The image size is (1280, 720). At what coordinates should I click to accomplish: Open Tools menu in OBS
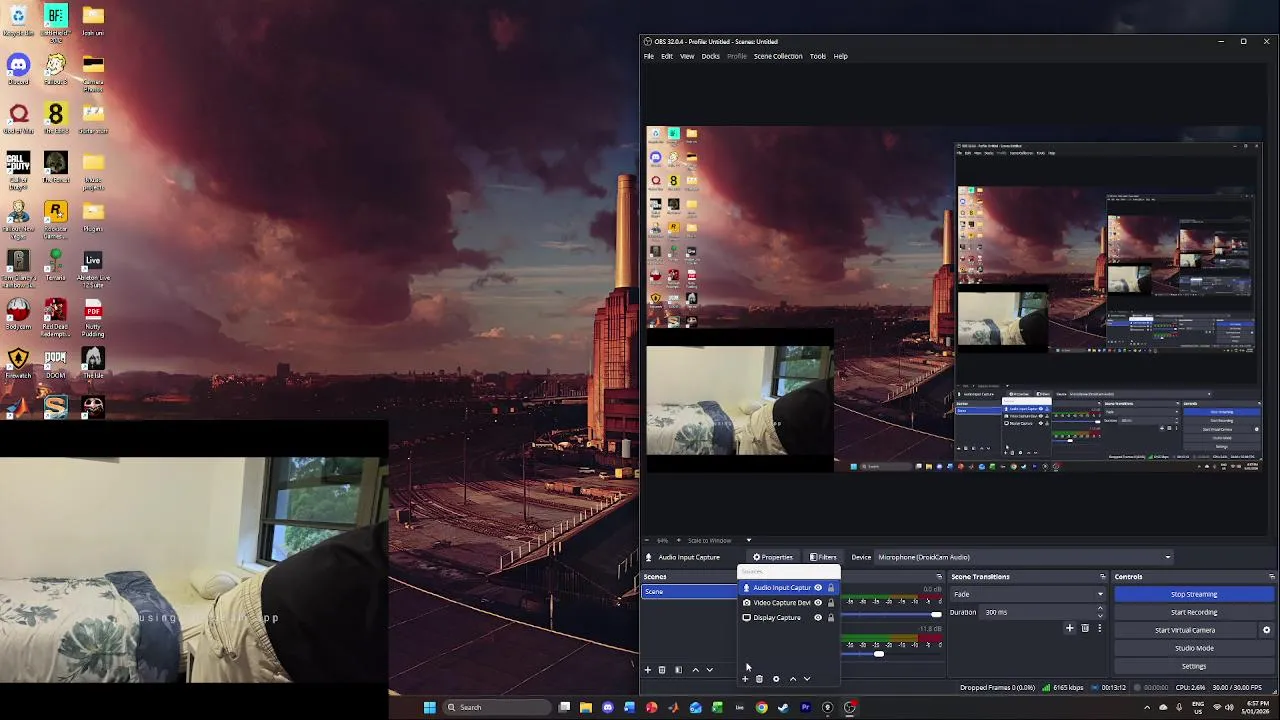click(818, 56)
